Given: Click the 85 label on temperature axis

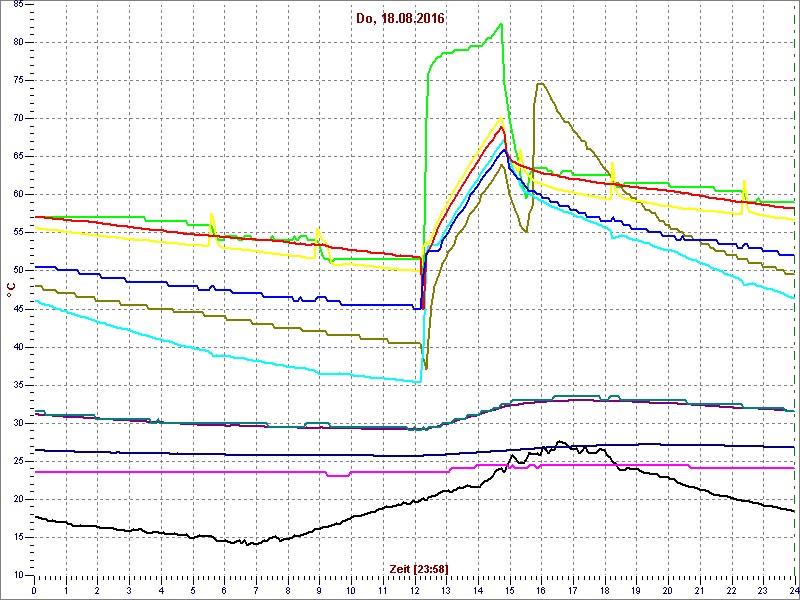Looking at the screenshot, I should tap(17, 5).
